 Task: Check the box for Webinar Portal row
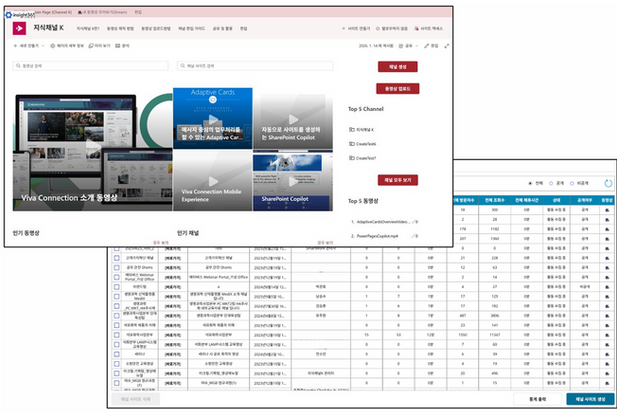click(x=117, y=277)
